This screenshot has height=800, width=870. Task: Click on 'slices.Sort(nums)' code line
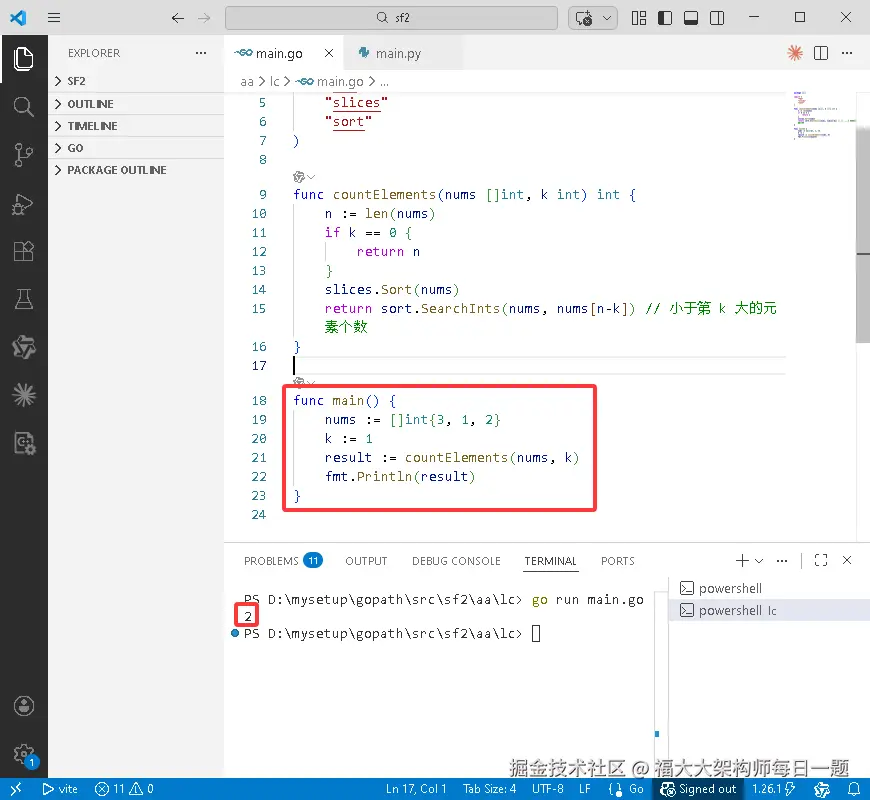point(392,290)
